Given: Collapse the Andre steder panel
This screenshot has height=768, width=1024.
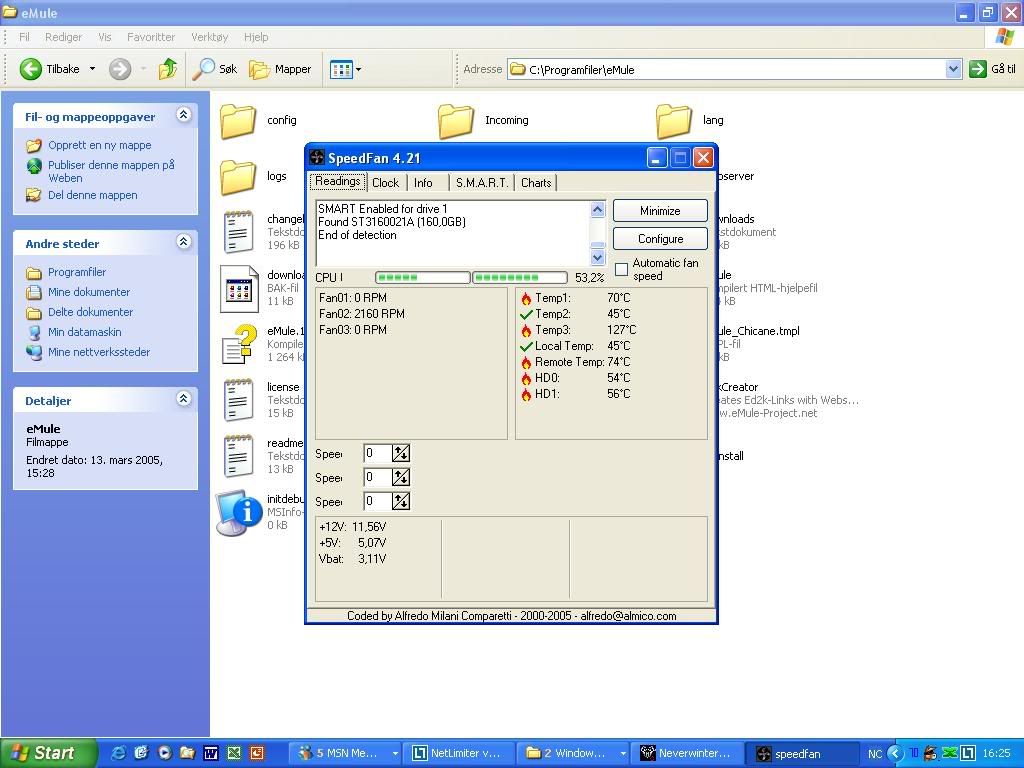Looking at the screenshot, I should pos(184,242).
